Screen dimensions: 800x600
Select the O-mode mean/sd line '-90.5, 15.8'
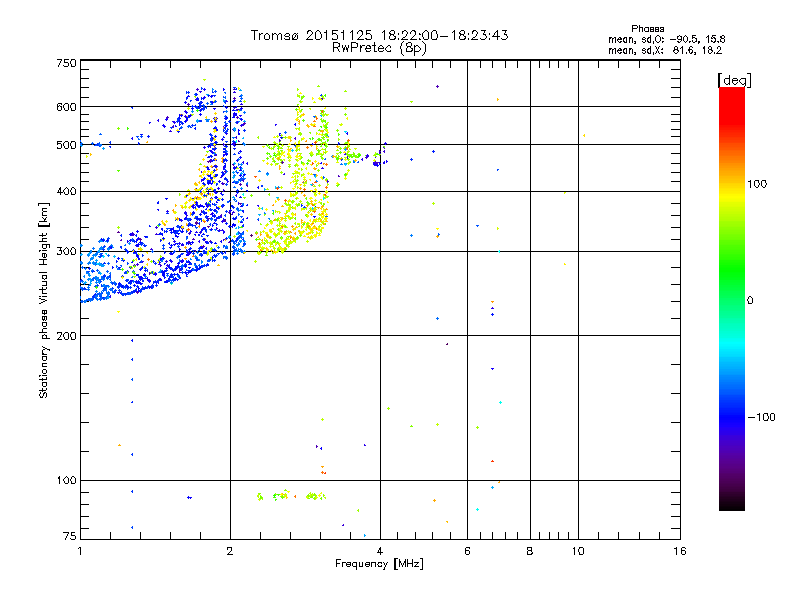[x=697, y=39]
